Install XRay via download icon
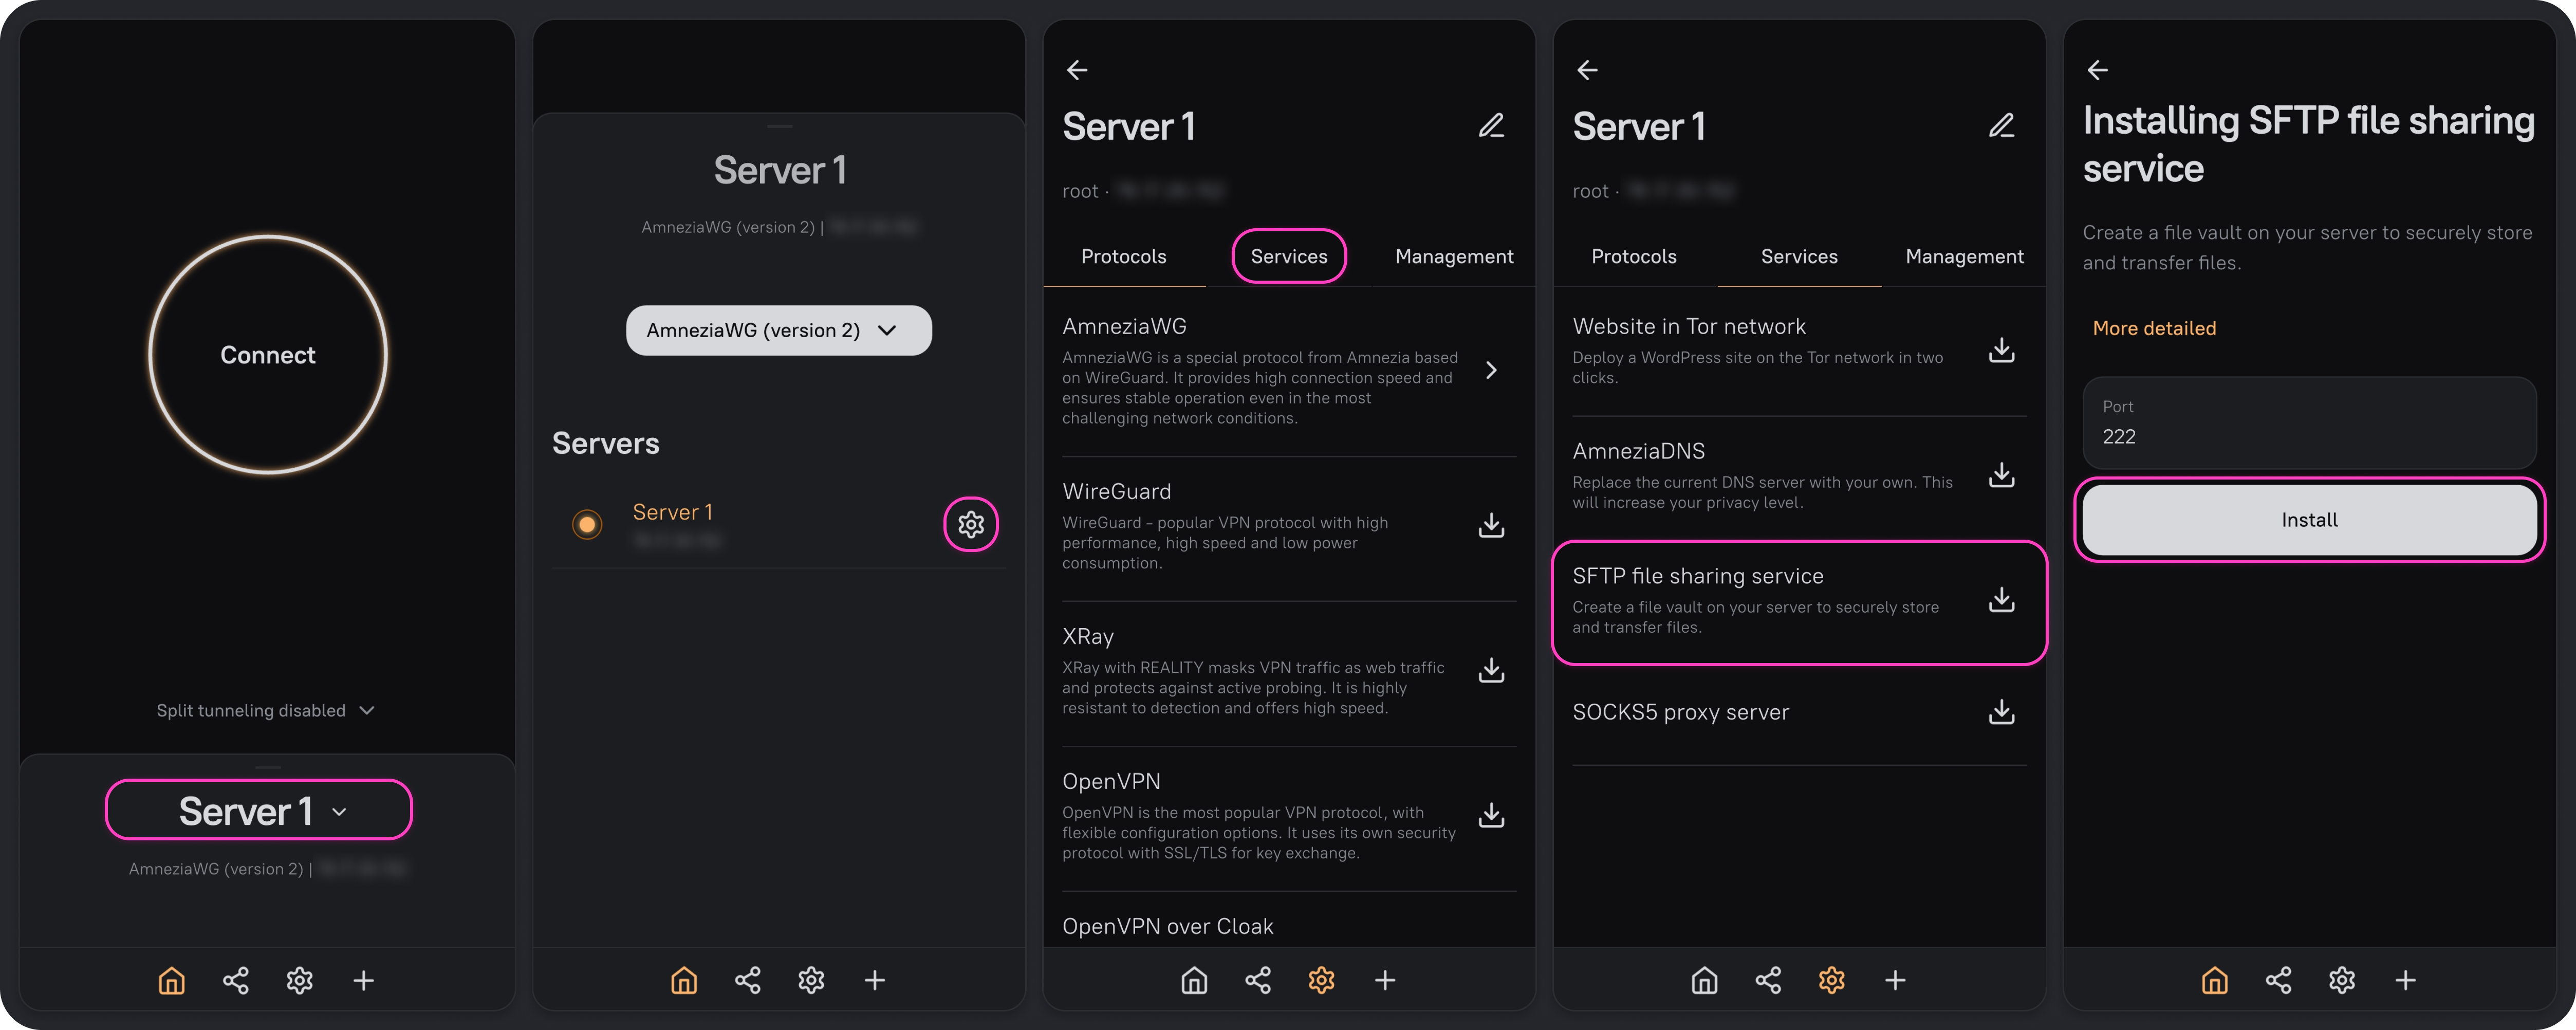Viewport: 2576px width, 1030px height. click(x=1491, y=670)
